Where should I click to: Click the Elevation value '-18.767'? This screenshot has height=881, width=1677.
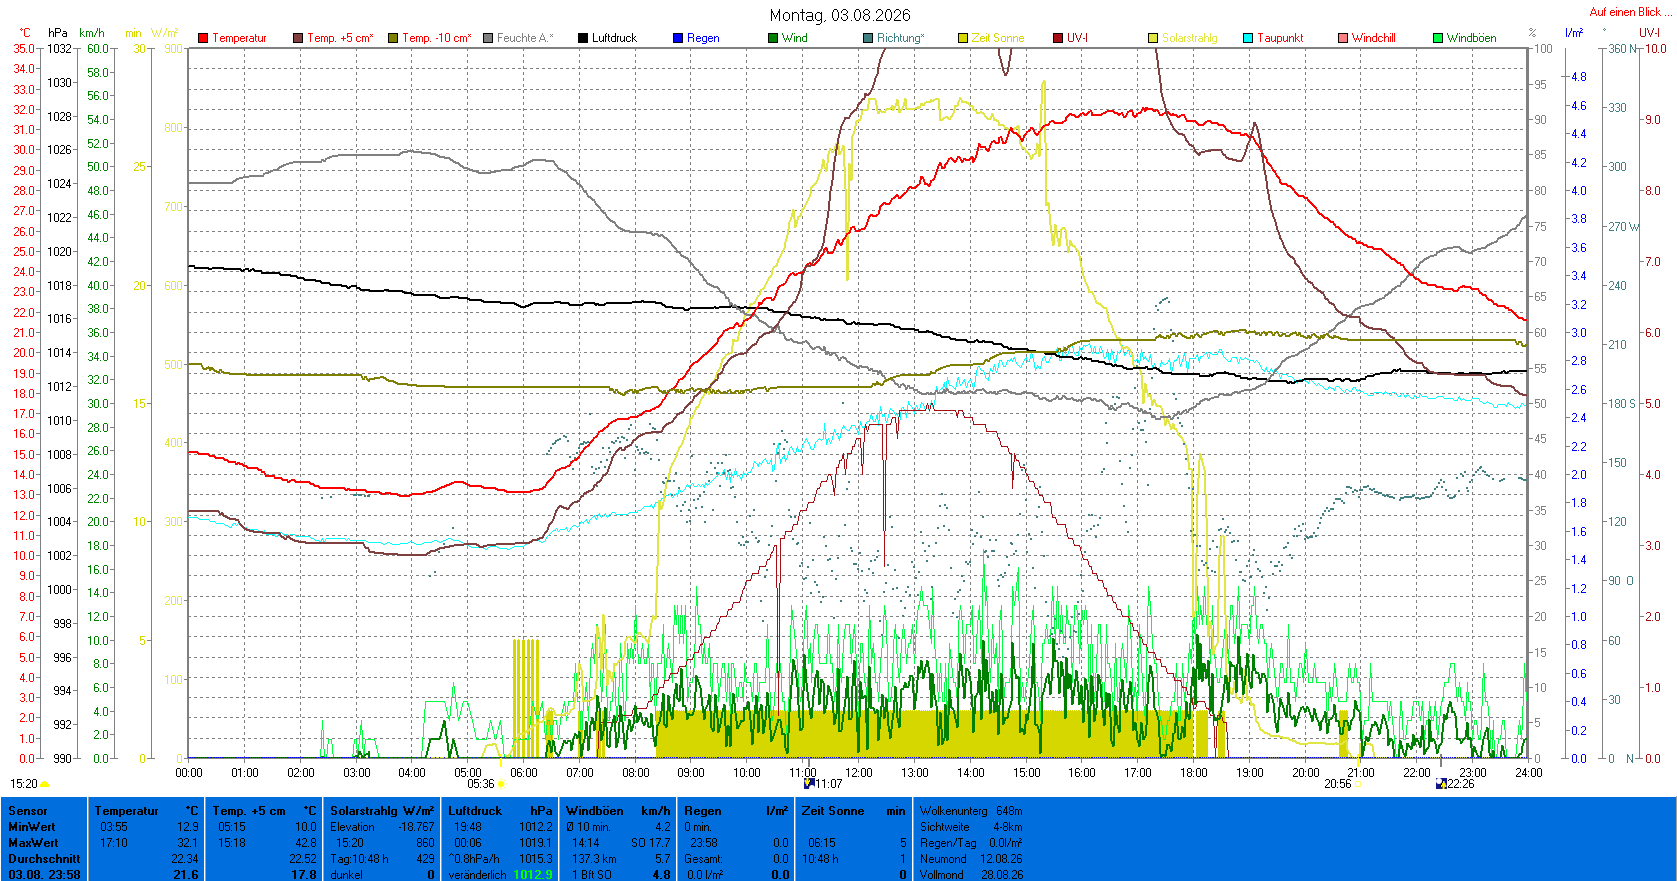tap(417, 827)
